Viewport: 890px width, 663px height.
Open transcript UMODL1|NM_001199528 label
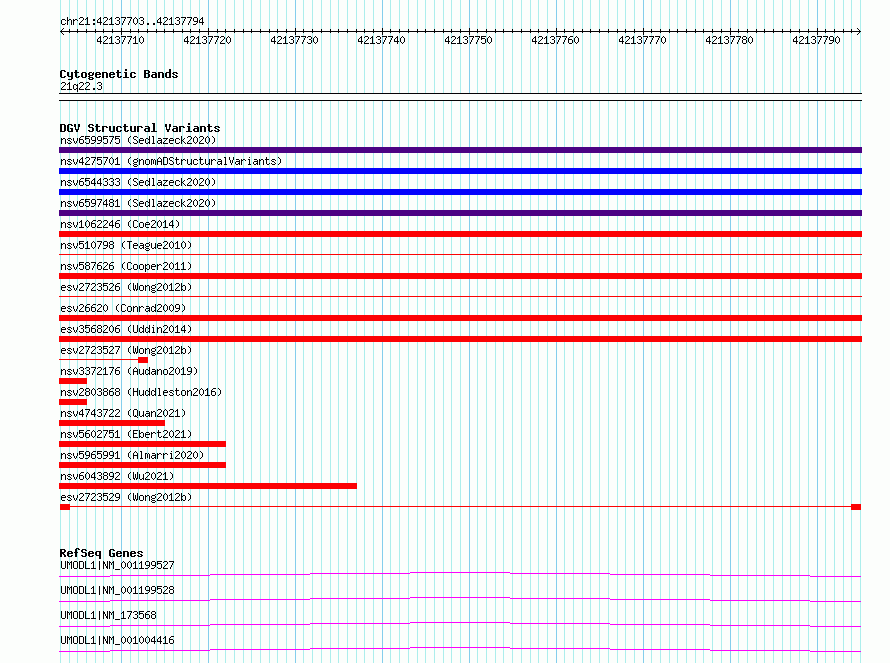tap(117, 590)
